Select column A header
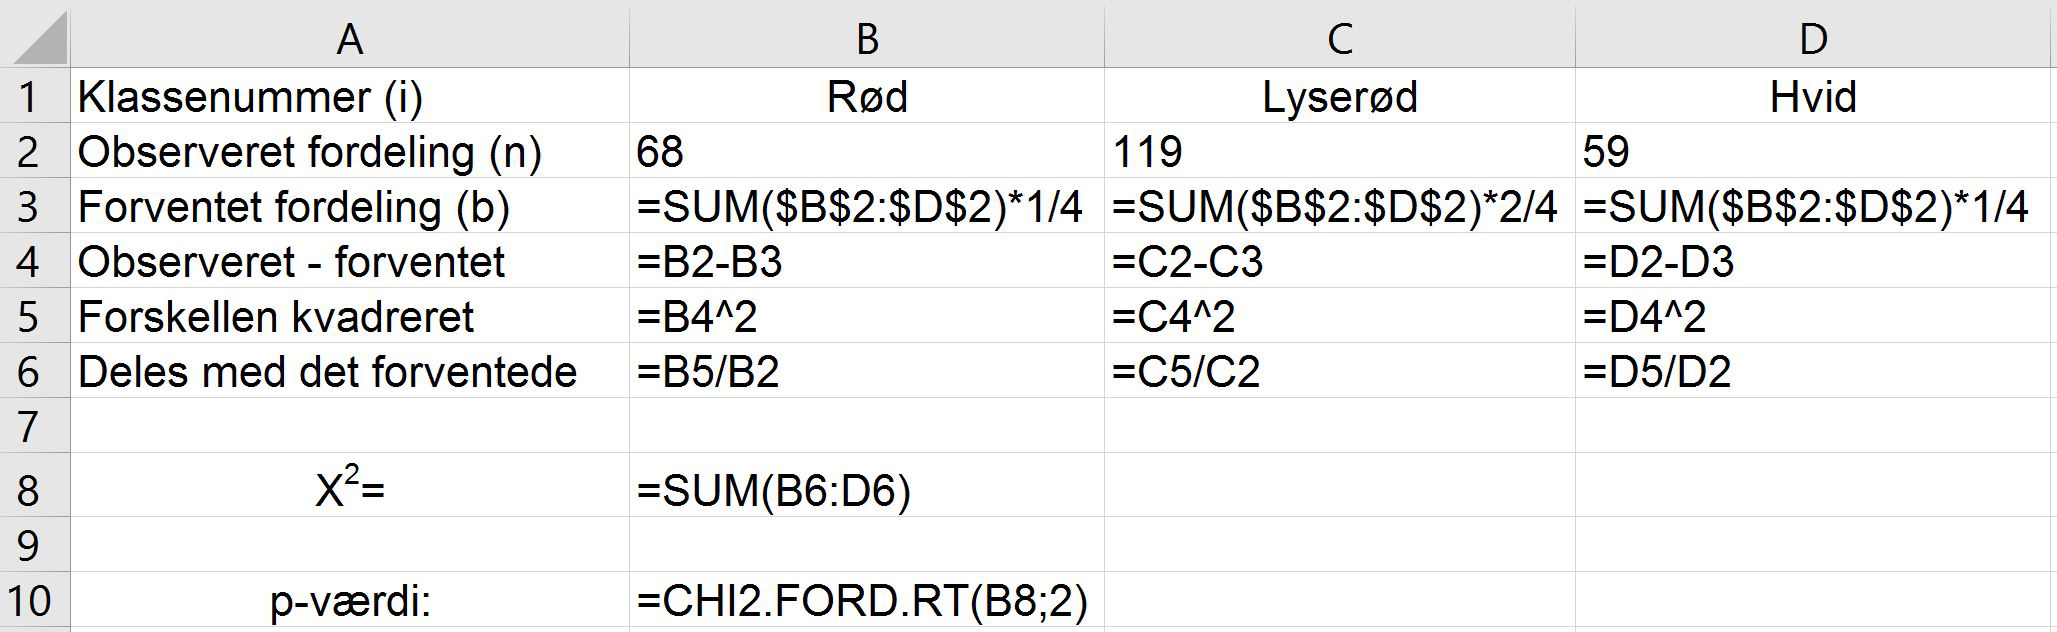This screenshot has width=2057, height=632. tap(349, 38)
